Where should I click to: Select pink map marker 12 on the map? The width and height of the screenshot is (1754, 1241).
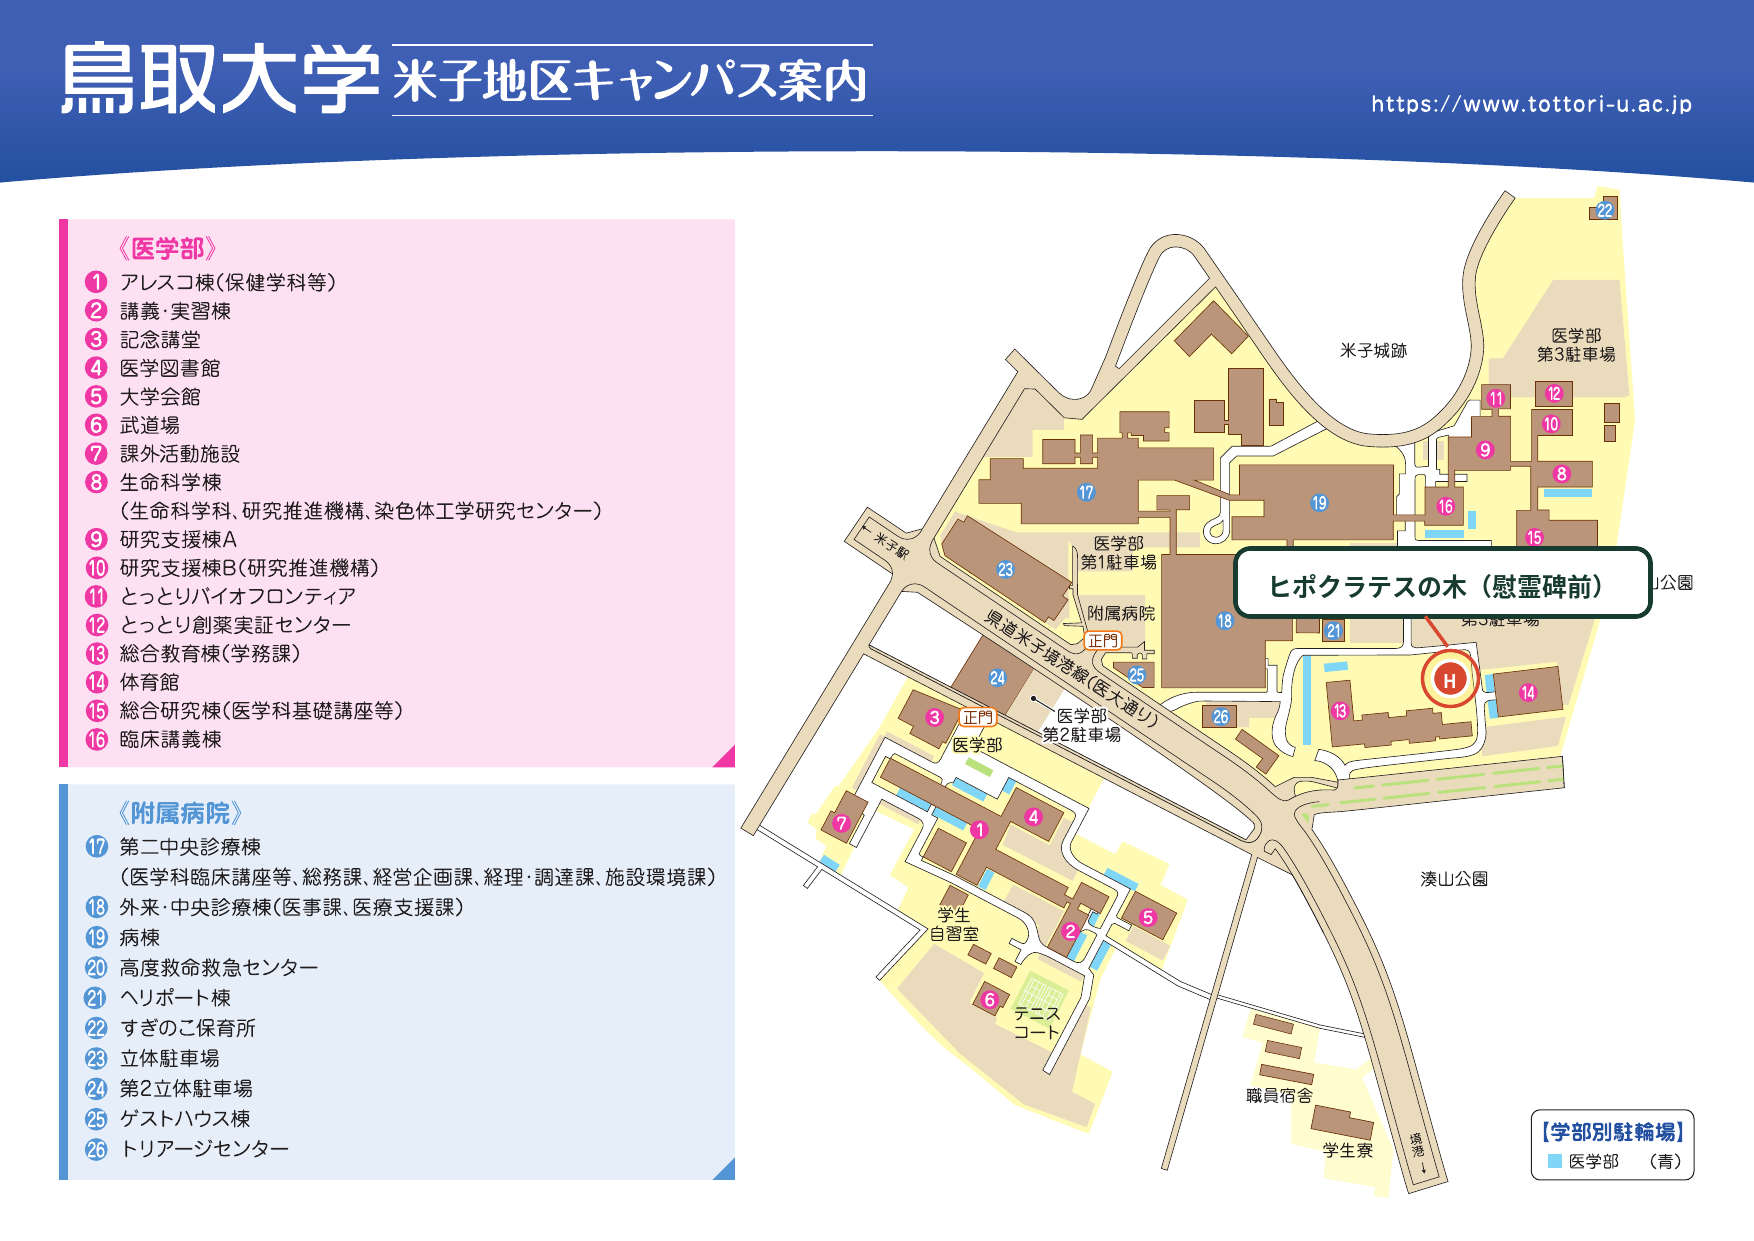point(1554,394)
